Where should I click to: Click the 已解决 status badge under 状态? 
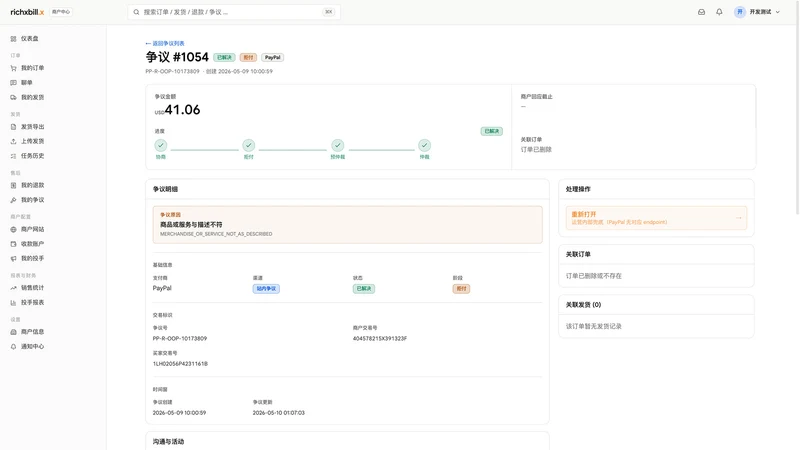tap(364, 289)
